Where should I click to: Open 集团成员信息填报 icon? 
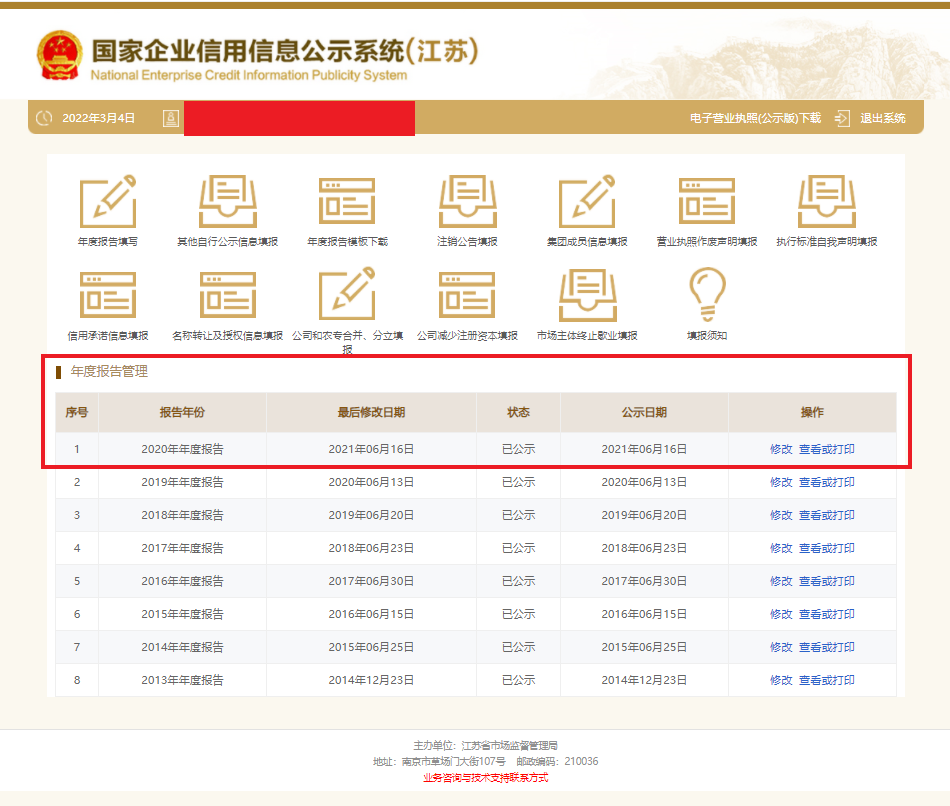[587, 202]
